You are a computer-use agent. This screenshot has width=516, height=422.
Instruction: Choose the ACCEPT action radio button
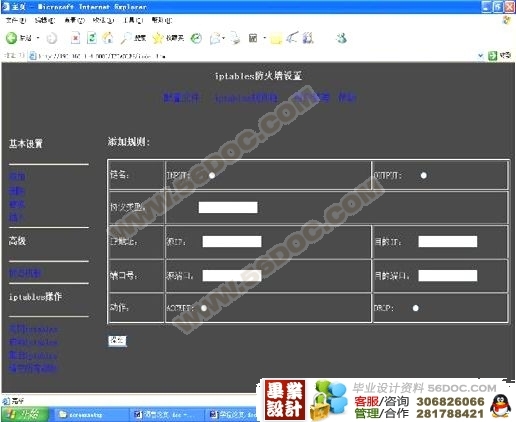[x=204, y=308]
